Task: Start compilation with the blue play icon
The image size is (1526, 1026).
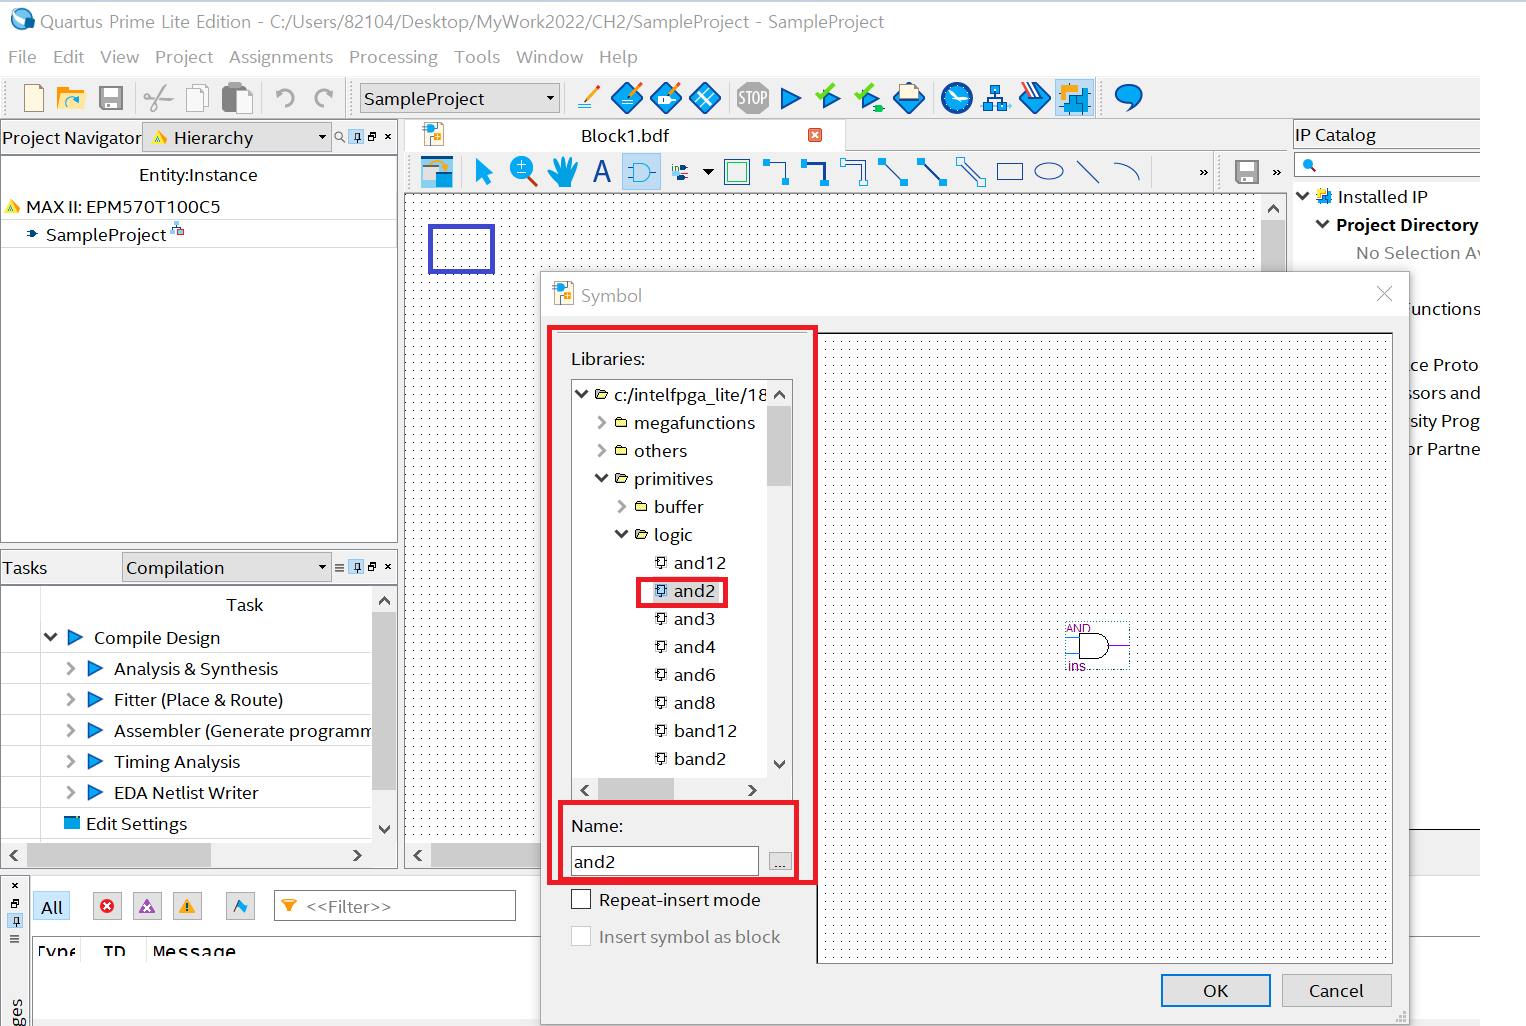Action: pos(791,98)
